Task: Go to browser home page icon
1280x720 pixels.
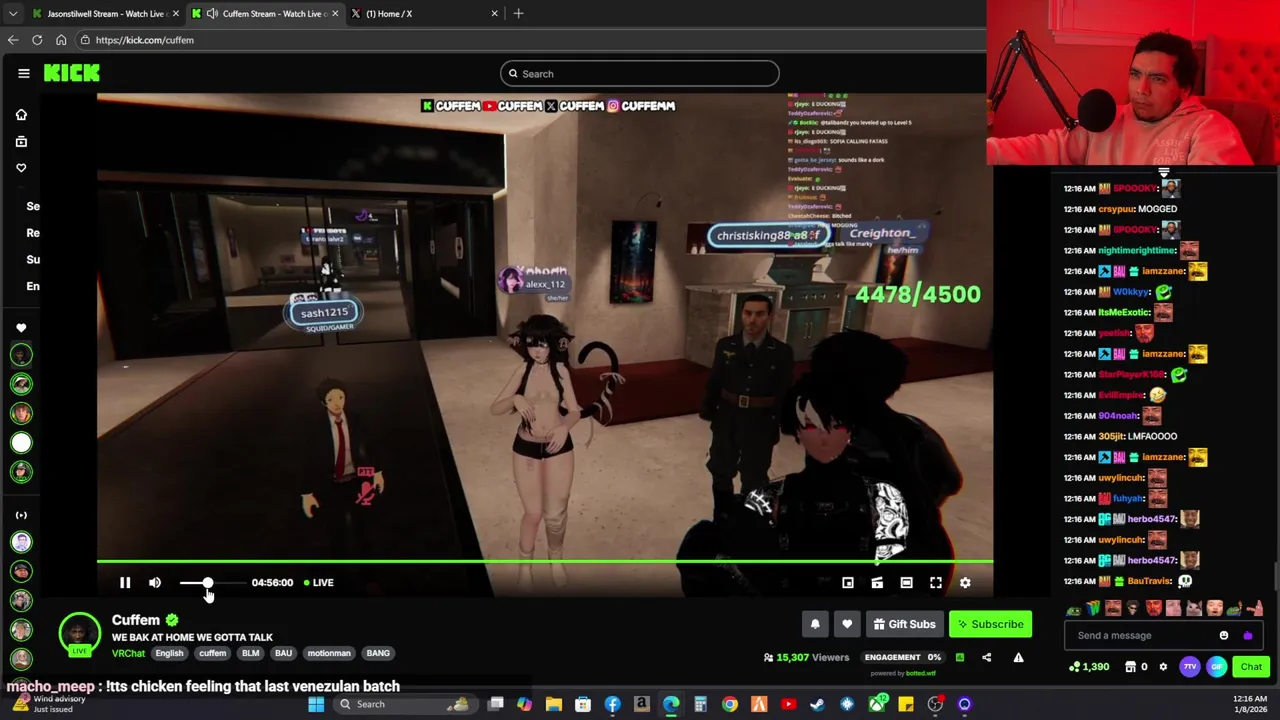Action: tap(61, 40)
